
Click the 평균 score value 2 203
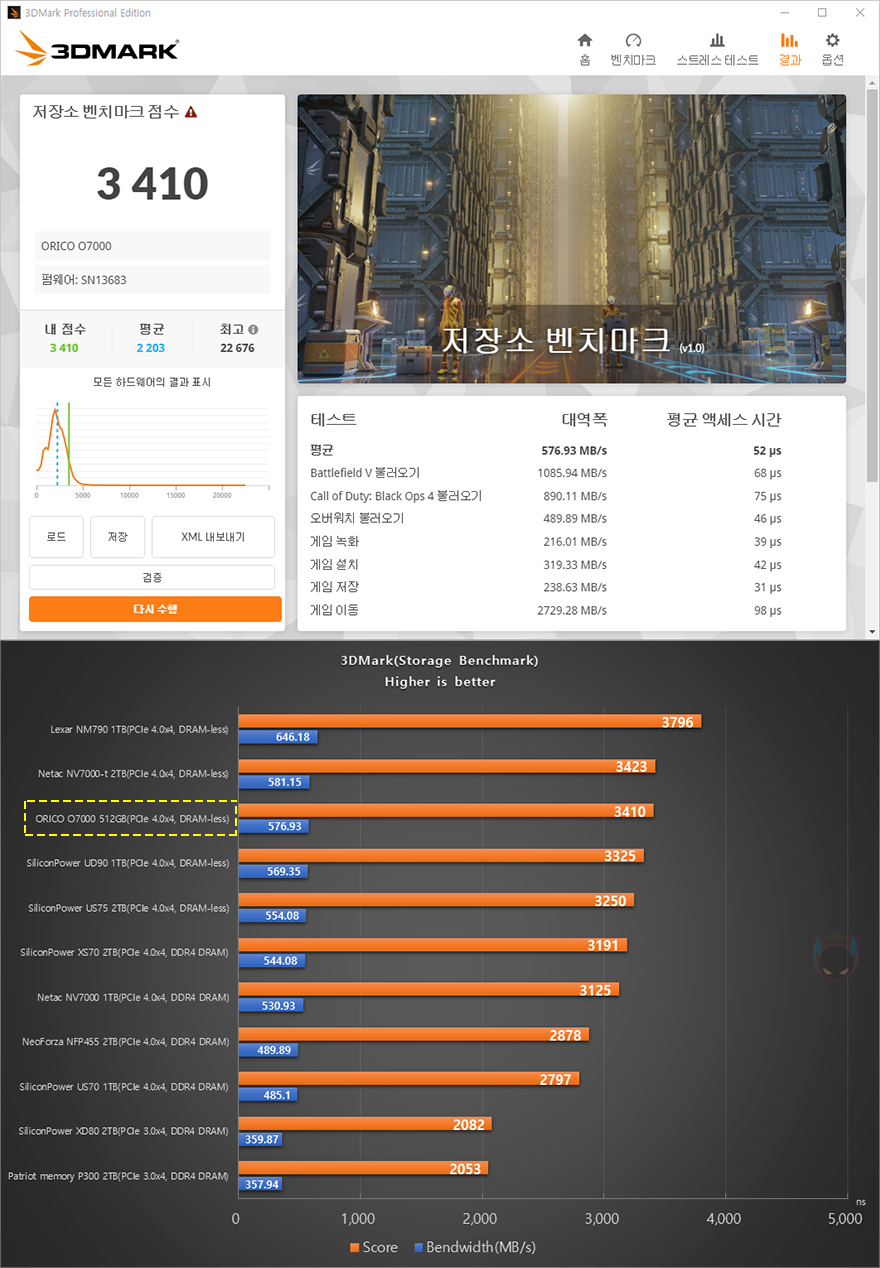point(151,348)
